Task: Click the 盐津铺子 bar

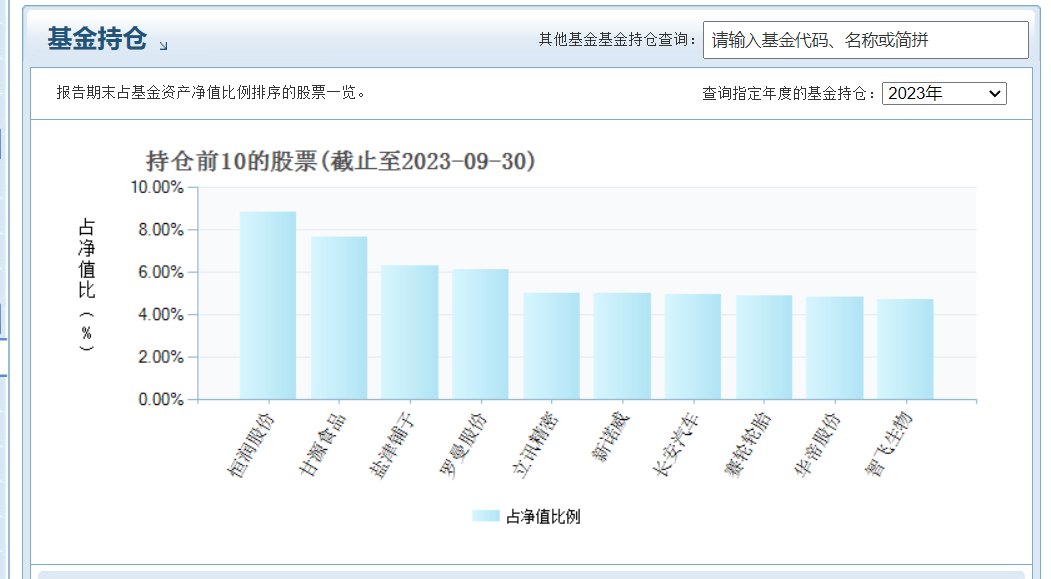Action: [410, 332]
